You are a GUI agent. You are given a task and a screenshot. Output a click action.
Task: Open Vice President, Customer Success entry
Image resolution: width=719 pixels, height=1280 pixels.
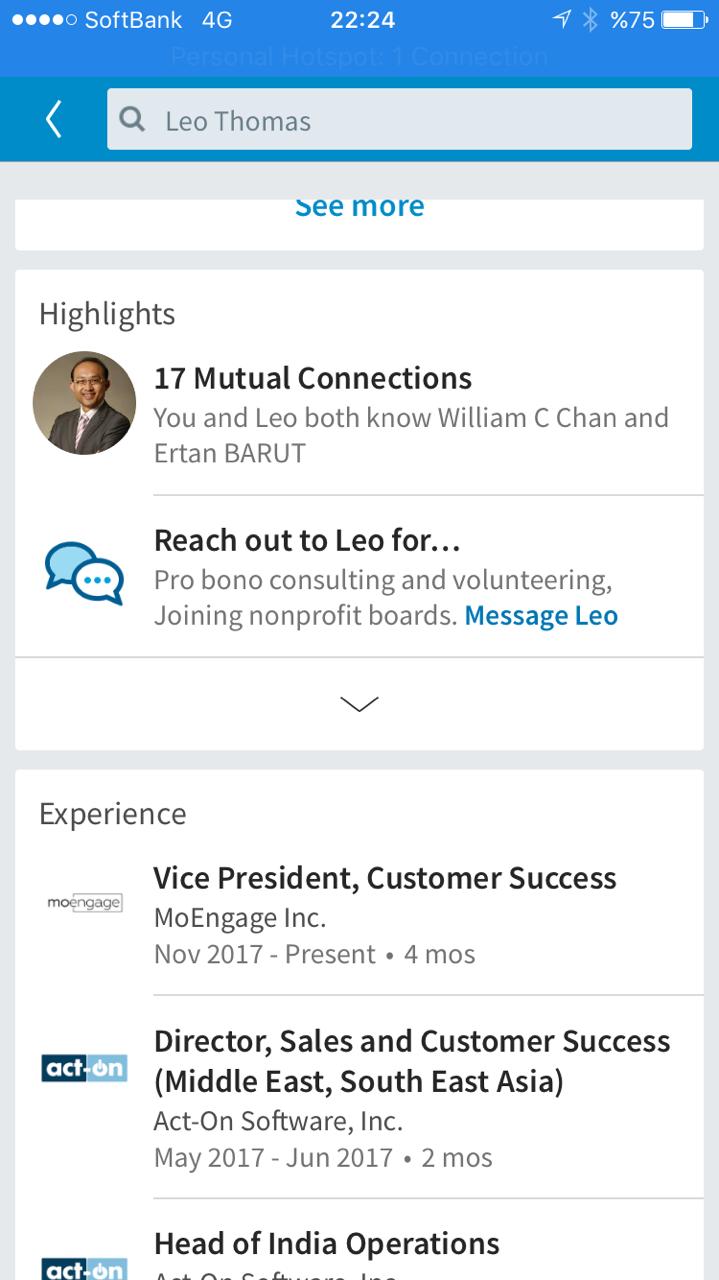385,879
